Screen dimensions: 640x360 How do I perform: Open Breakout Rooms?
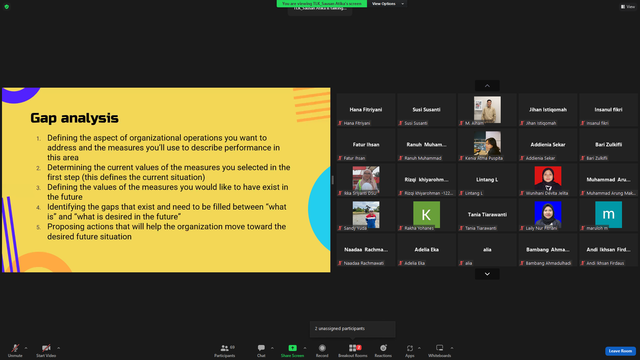tap(353, 350)
